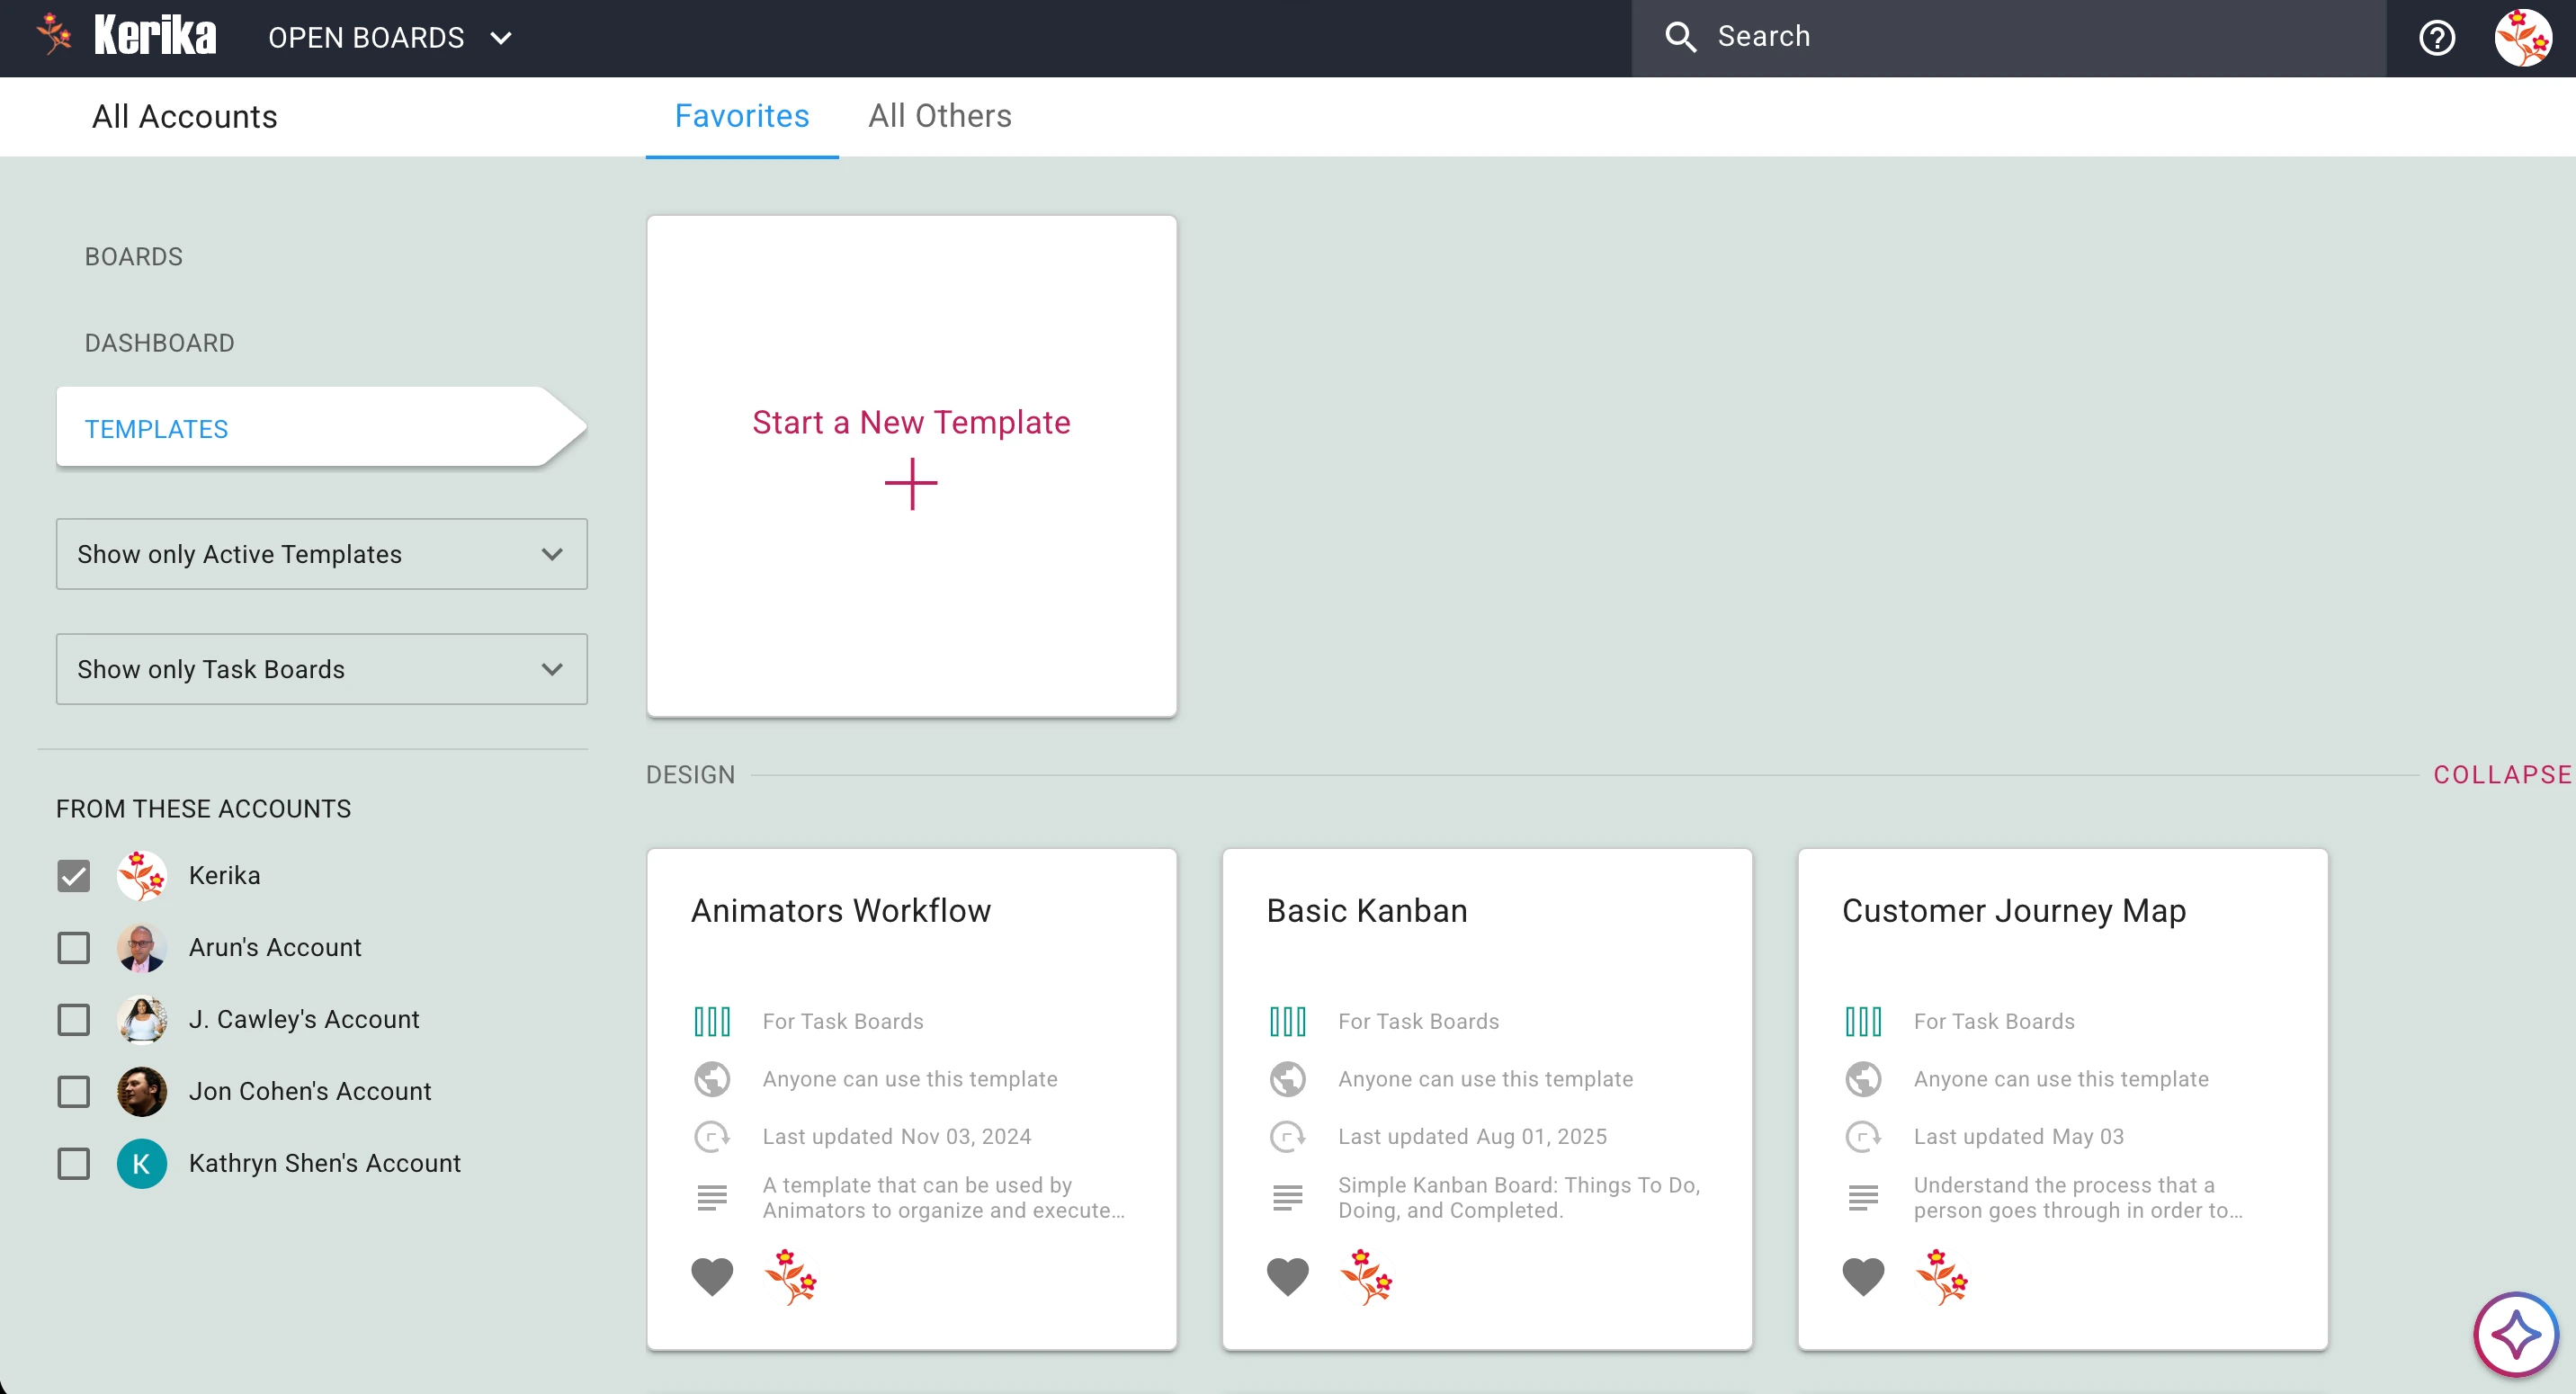Open the help question mark icon
2576x1394 pixels.
pos(2436,38)
